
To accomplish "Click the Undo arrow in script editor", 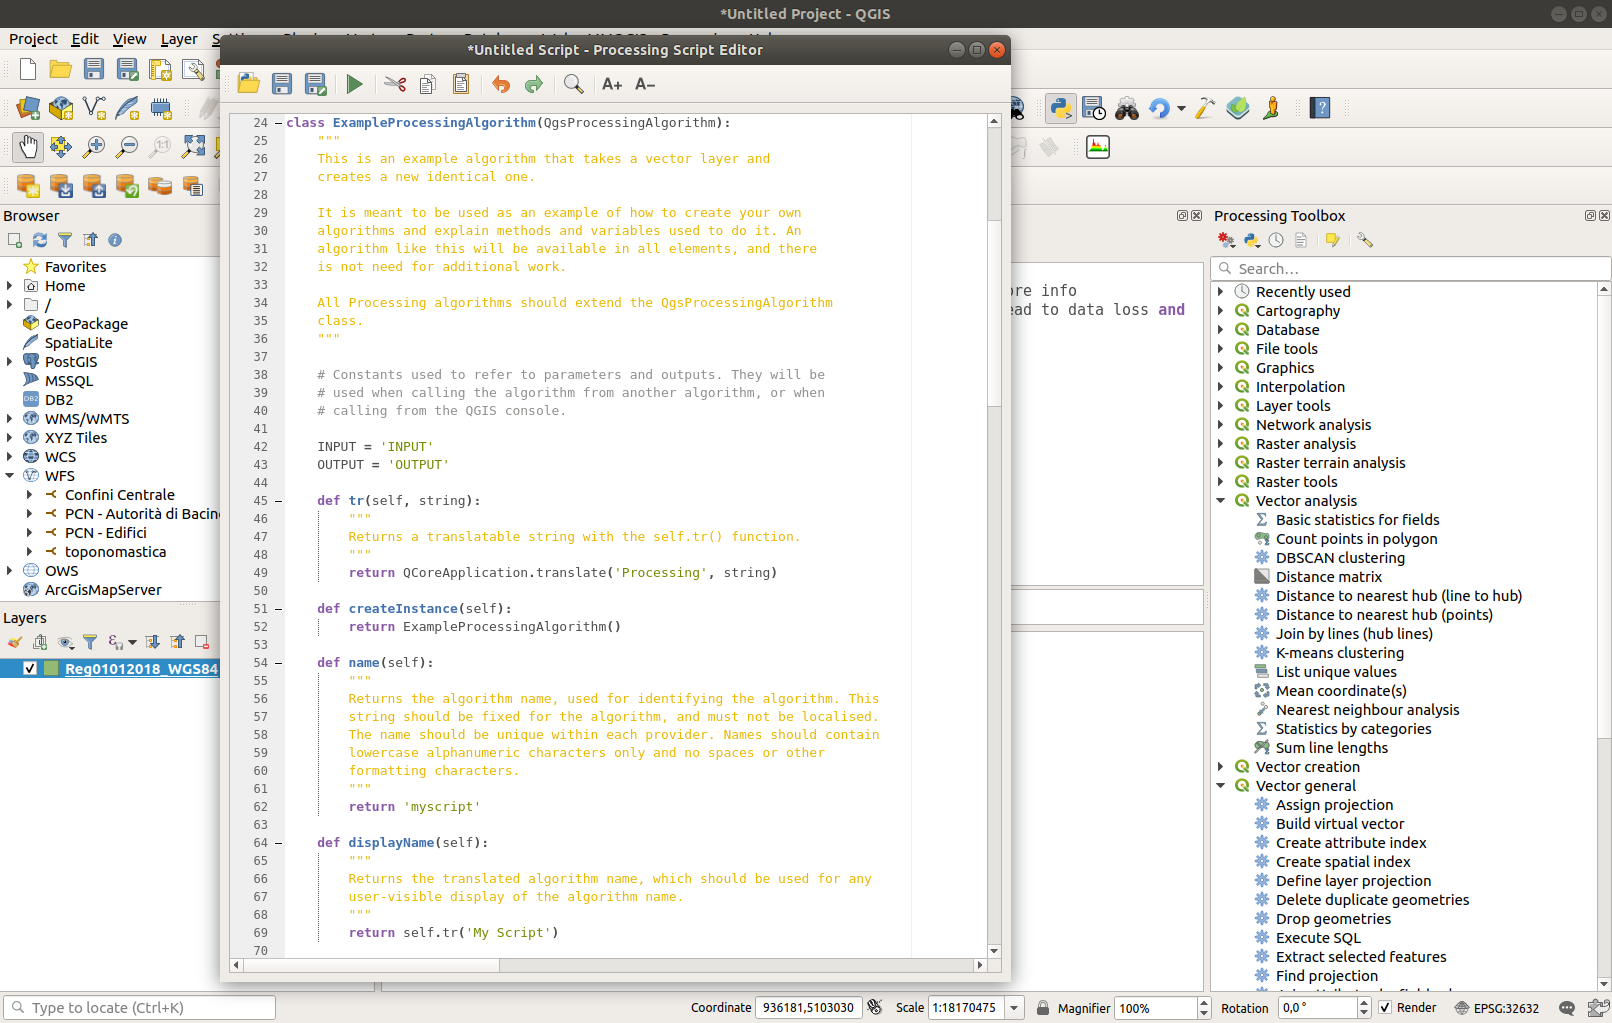I will click(501, 84).
